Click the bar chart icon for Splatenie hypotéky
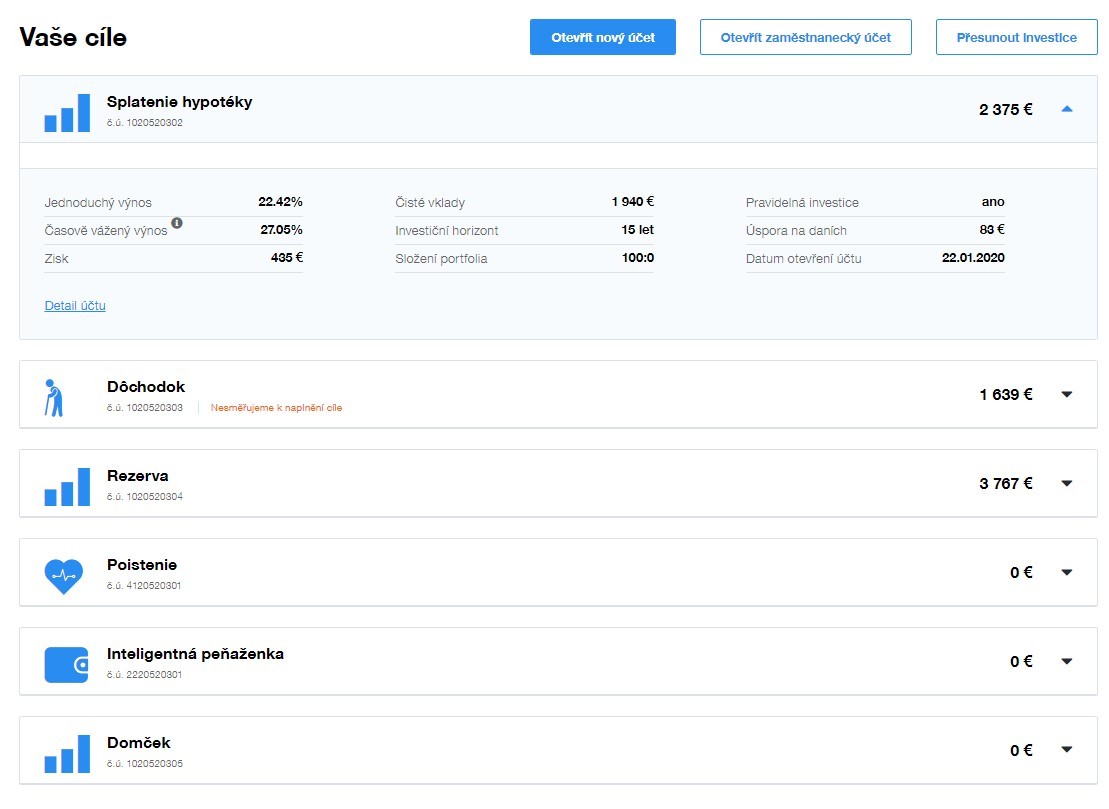The height and width of the screenshot is (809, 1109). [67, 113]
